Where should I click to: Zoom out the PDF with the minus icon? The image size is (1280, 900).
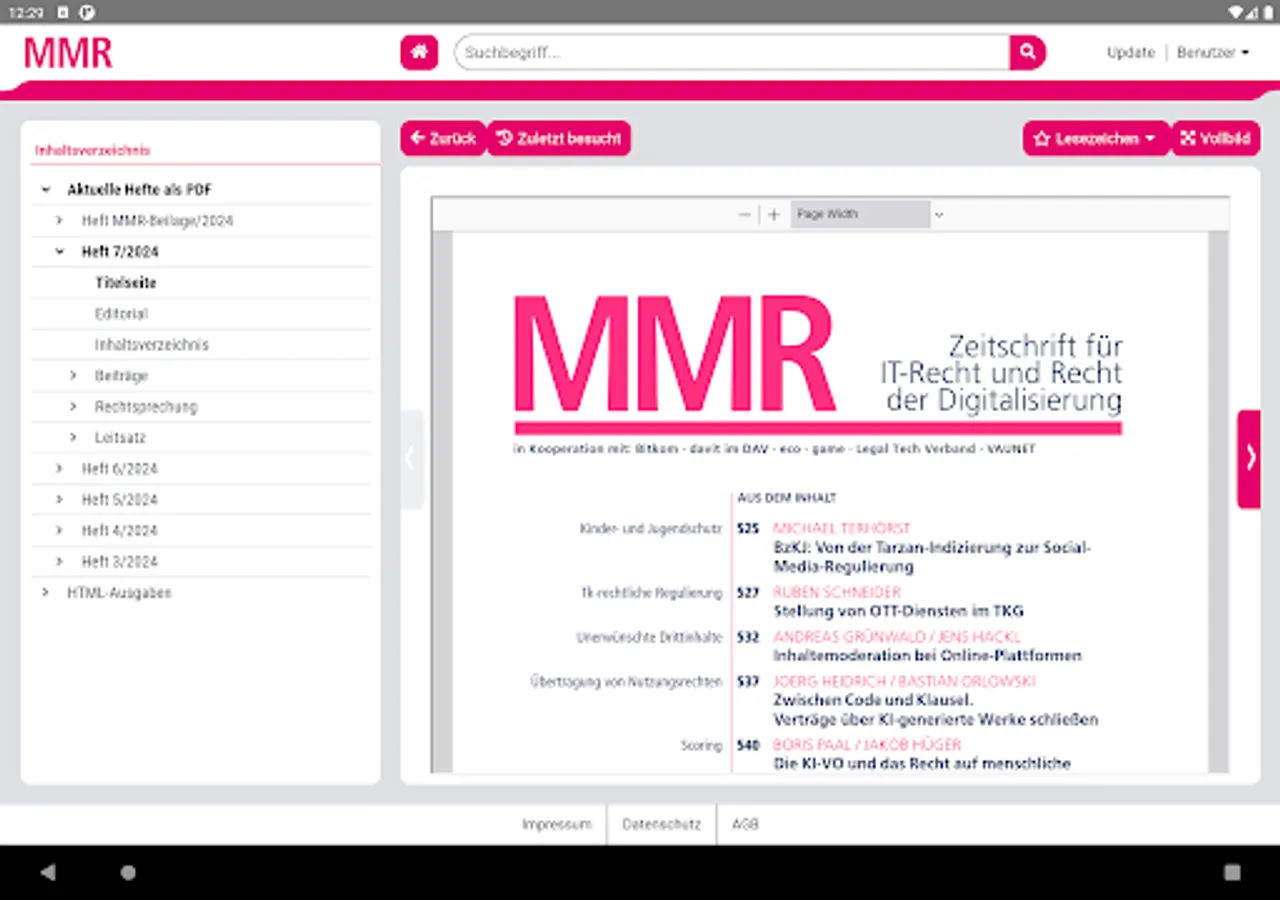(744, 214)
